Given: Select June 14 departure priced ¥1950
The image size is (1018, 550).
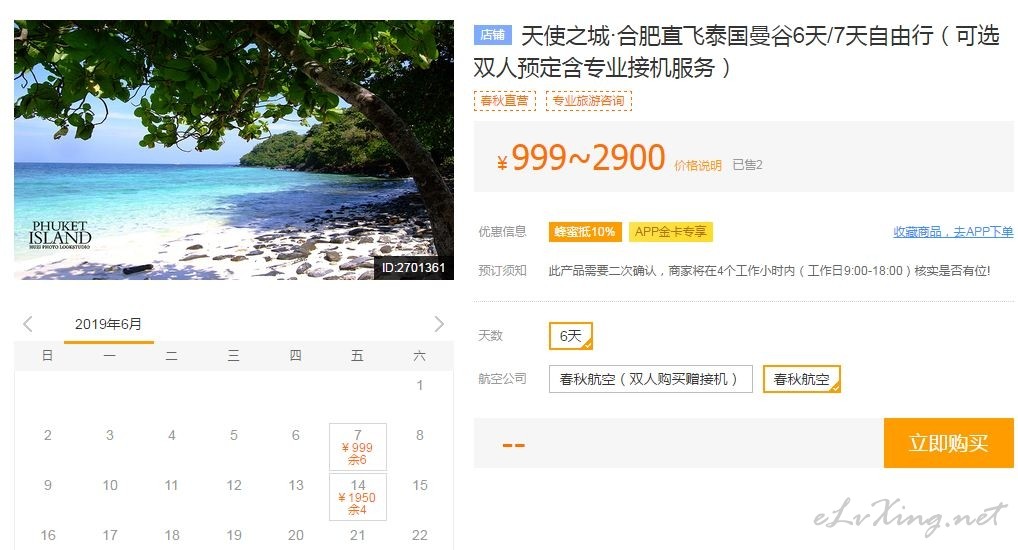Looking at the screenshot, I should pos(358,497).
